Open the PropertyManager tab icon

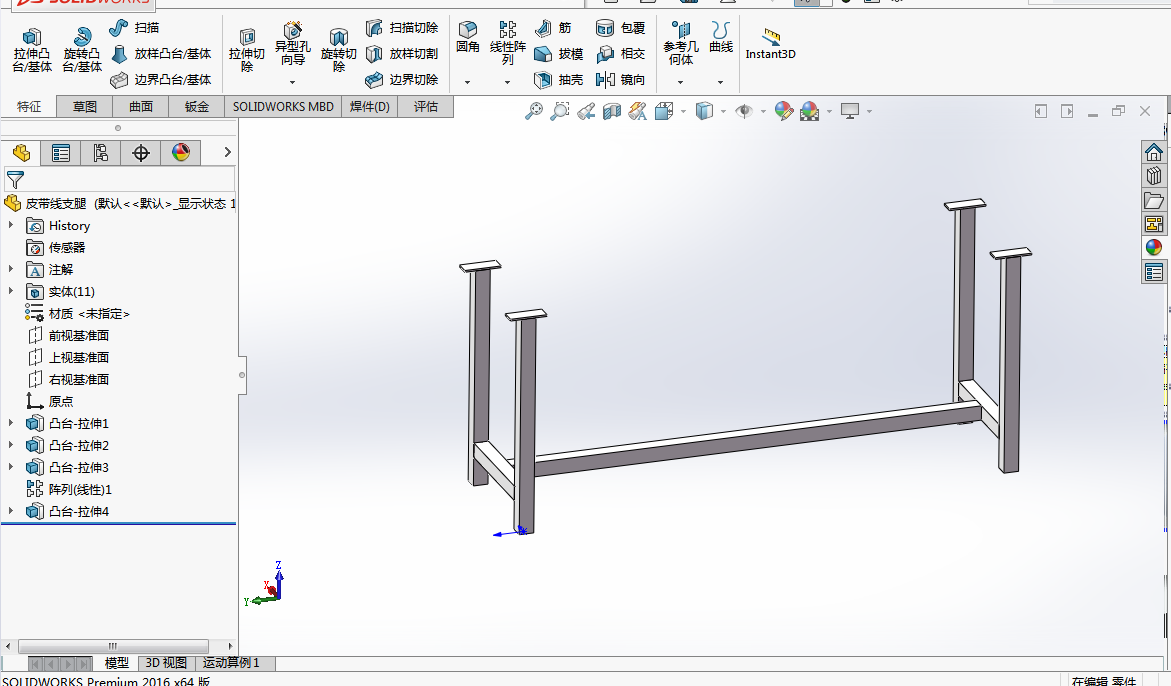(x=61, y=153)
